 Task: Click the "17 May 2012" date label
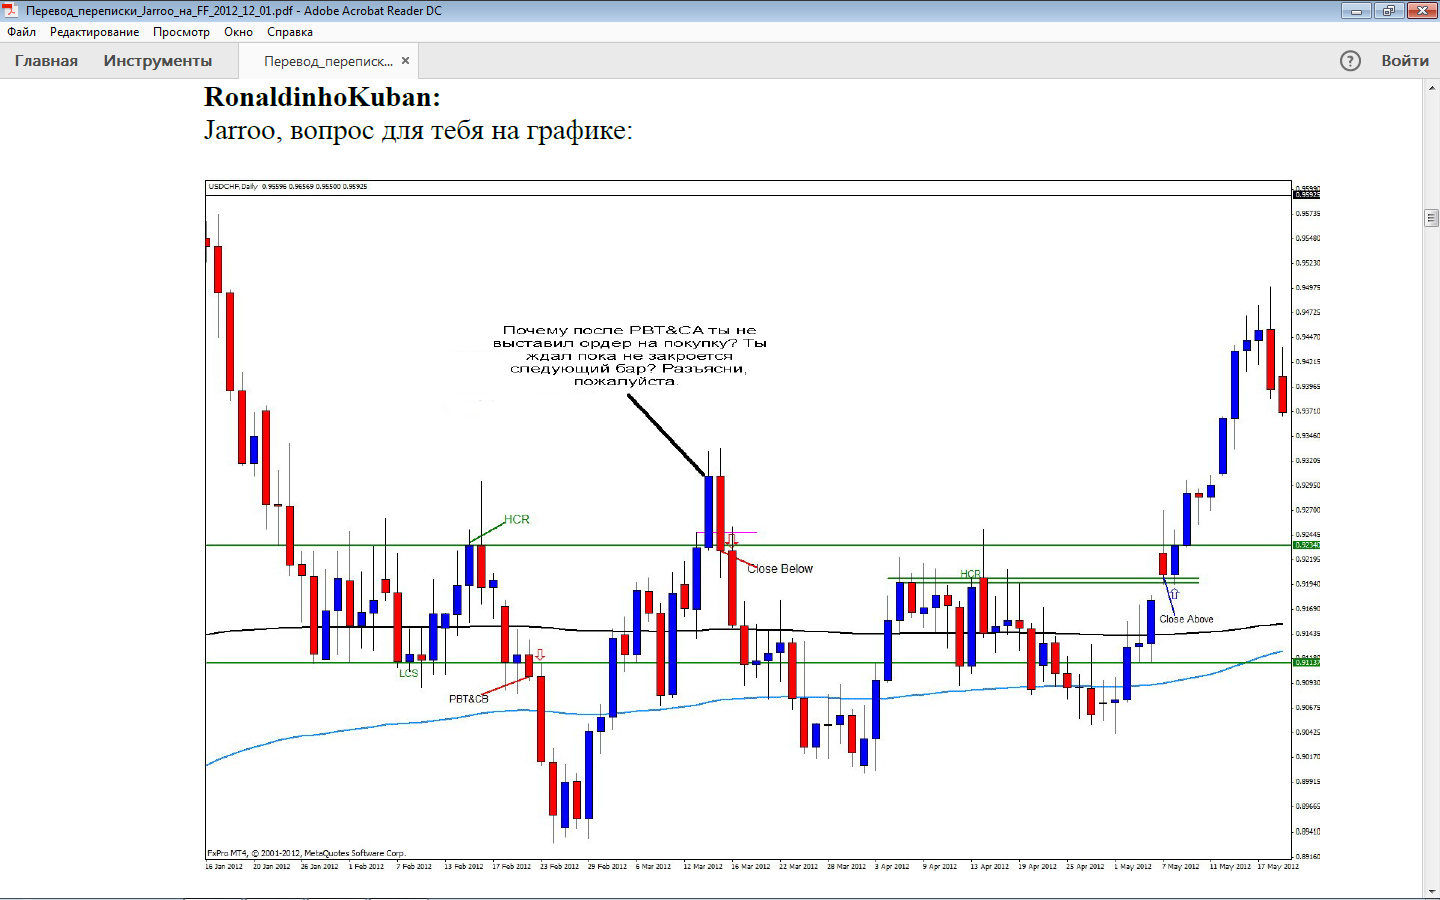pyautogui.click(x=1278, y=867)
